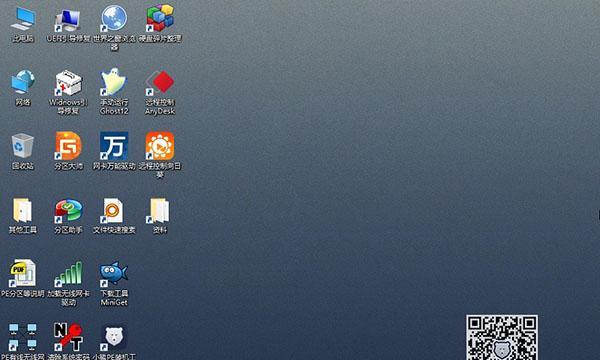Select the Ghost12 ghost icon

pos(114,82)
